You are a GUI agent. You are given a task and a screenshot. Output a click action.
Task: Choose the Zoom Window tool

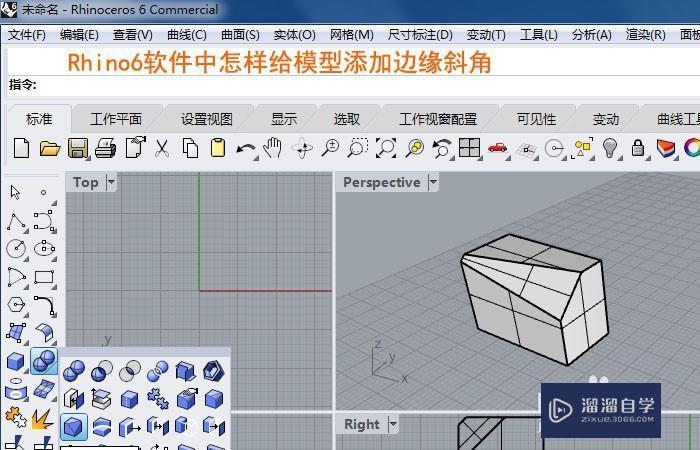tap(358, 148)
